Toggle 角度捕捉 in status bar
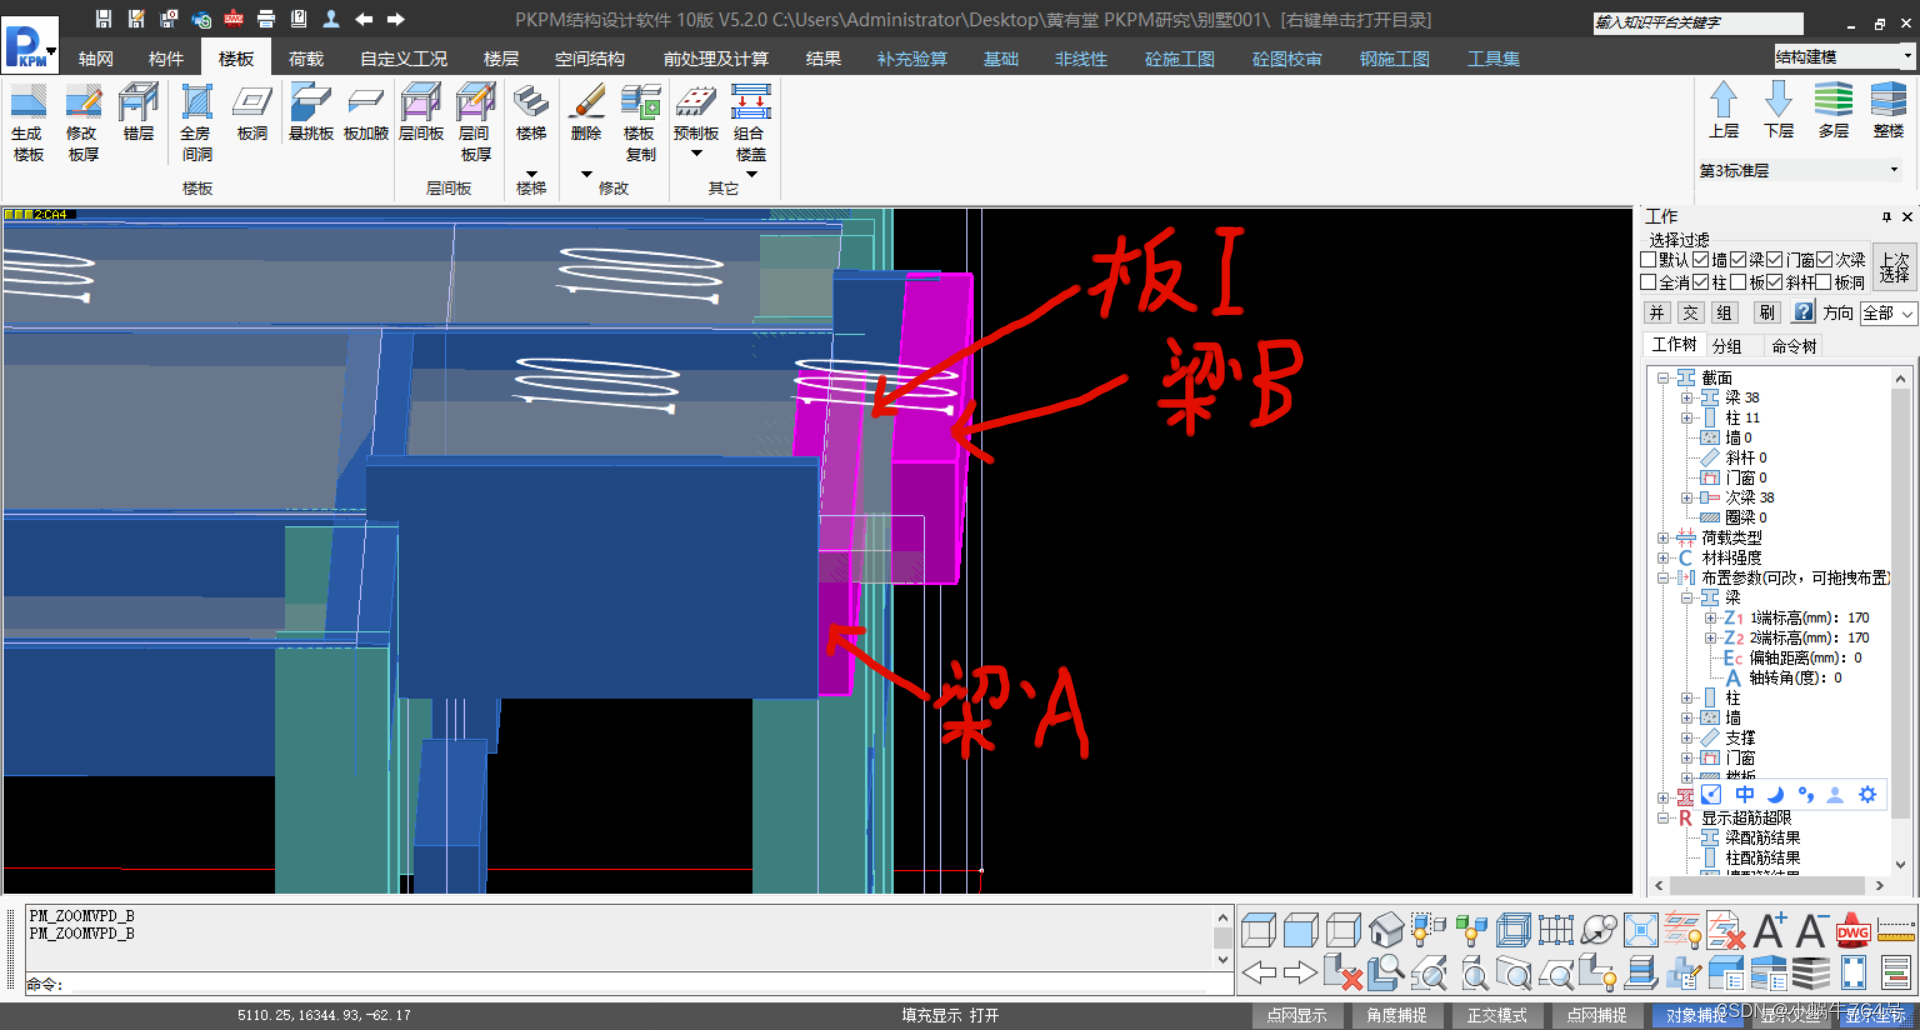The width and height of the screenshot is (1920, 1030). point(1397,1015)
